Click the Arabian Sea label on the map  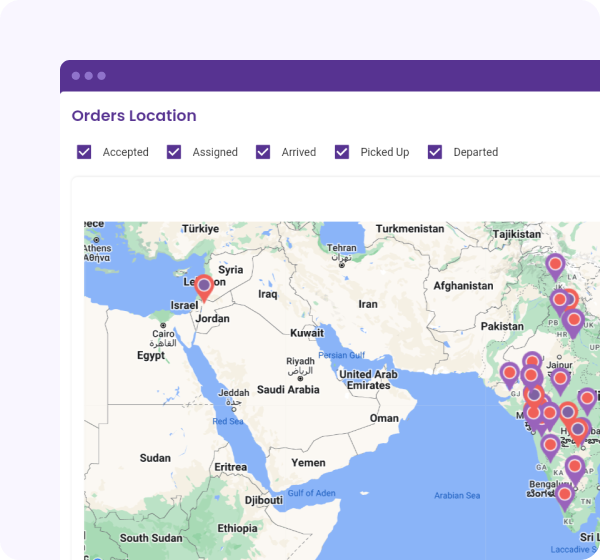[x=457, y=495]
